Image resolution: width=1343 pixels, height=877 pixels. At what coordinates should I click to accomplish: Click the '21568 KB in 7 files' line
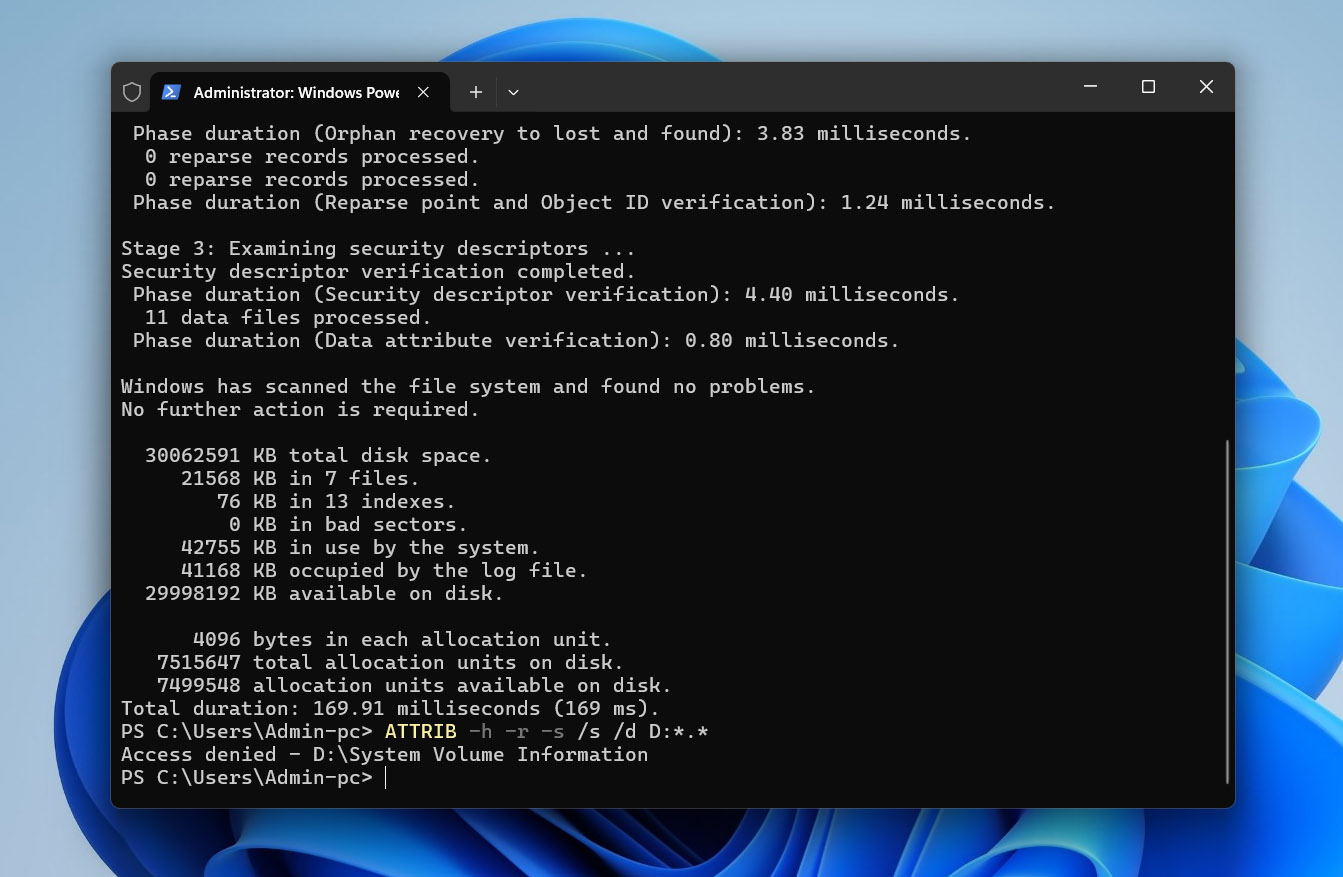point(300,478)
